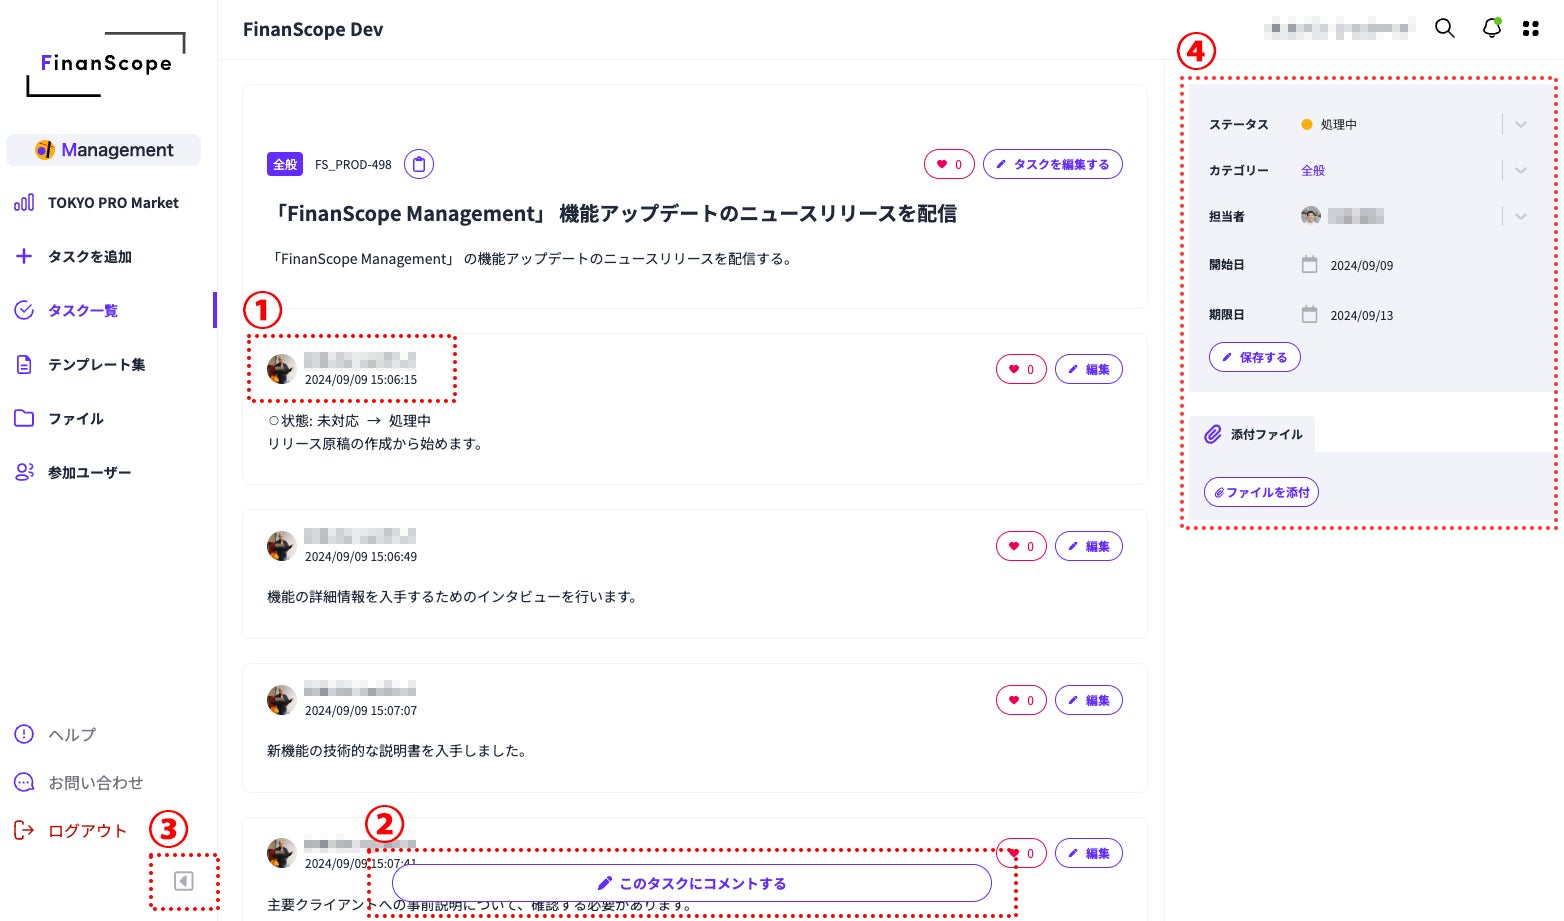Screen dimensions: 1564x921
Task: Click the search magnifier icon
Action: [1444, 28]
